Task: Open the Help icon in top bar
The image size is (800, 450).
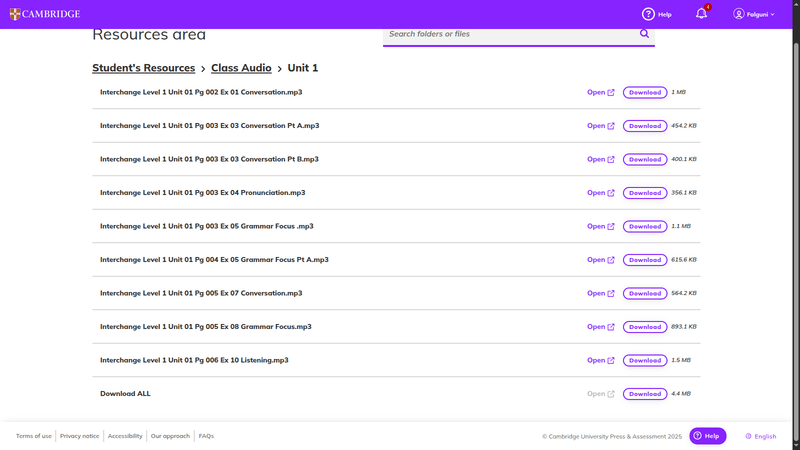Action: 657,14
